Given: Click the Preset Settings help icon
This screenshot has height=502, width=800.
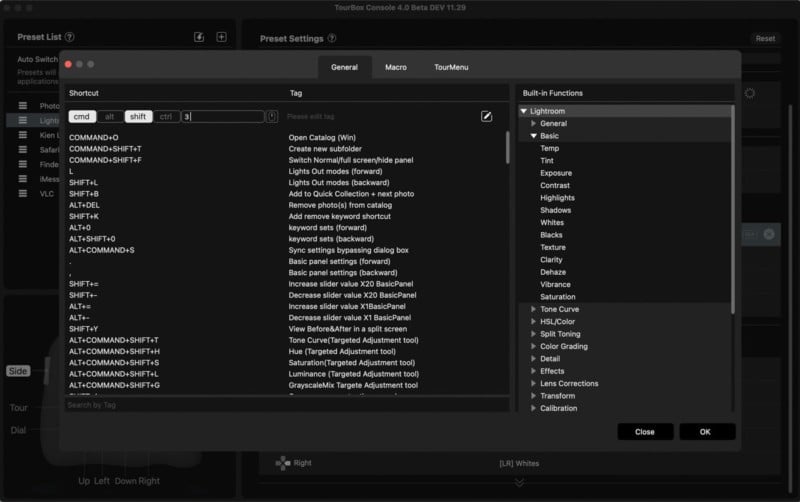Looking at the screenshot, I should click(x=332, y=38).
